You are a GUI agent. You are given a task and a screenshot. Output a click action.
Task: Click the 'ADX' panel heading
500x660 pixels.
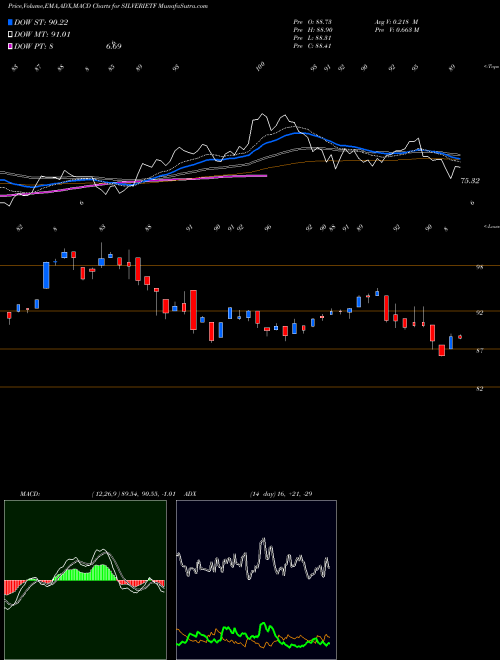pos(190,494)
